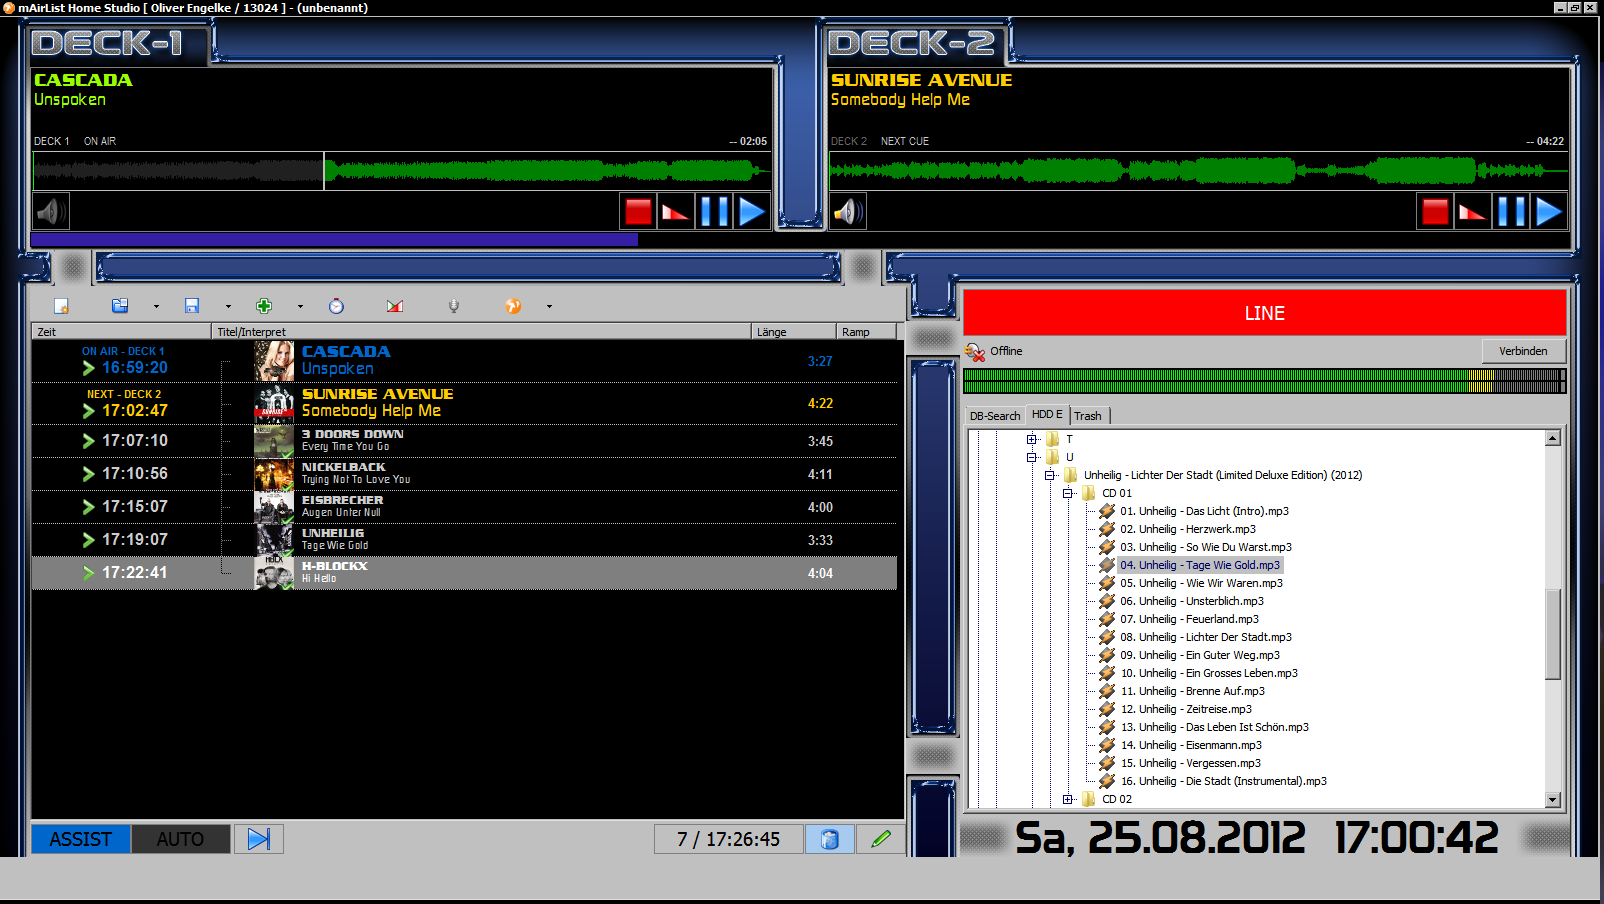Collapse Unheilig Lichter Der Stadt album folder

point(1050,475)
